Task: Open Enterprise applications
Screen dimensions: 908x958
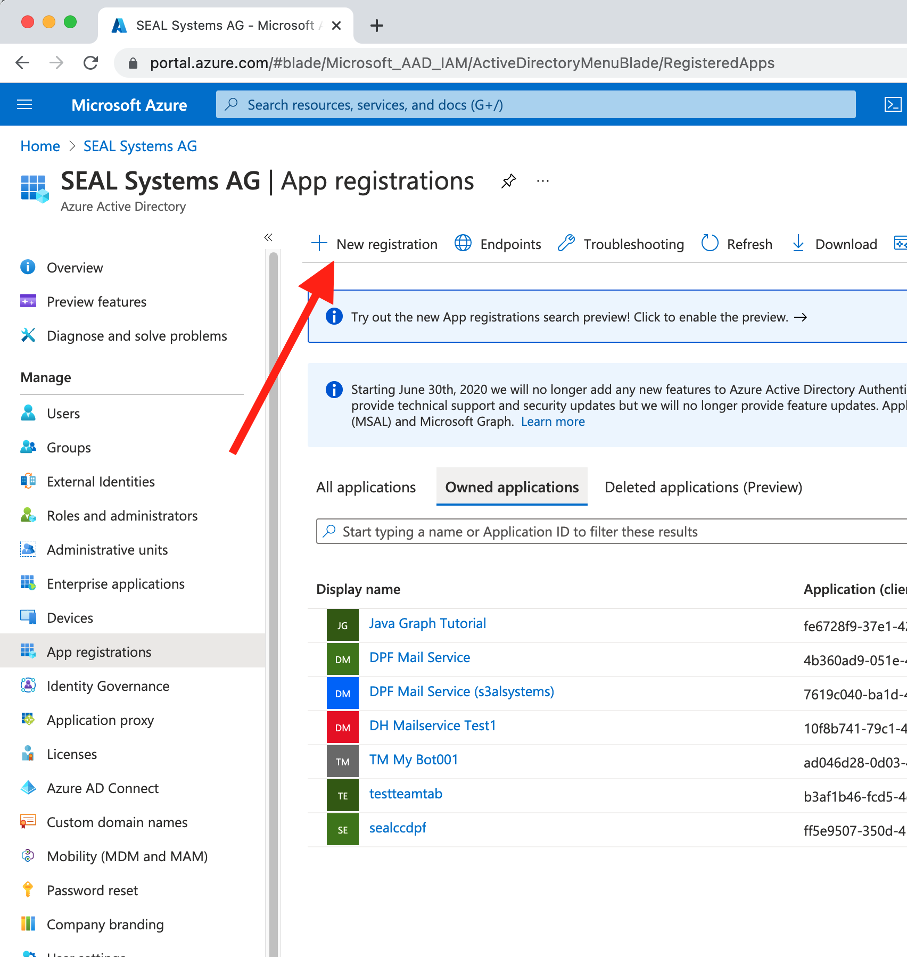Action: pos(115,583)
